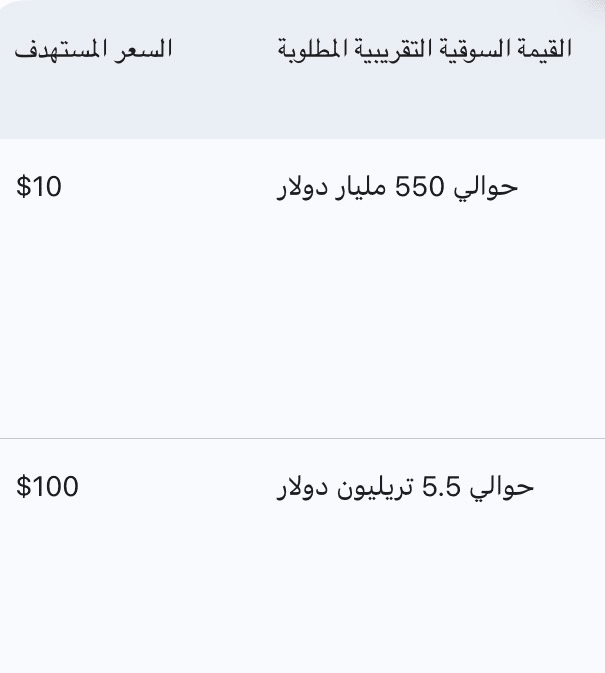Viewport: 605px width, 673px height.
Task: Click the word حوالي in the $100 row
Action: [x=502, y=488]
